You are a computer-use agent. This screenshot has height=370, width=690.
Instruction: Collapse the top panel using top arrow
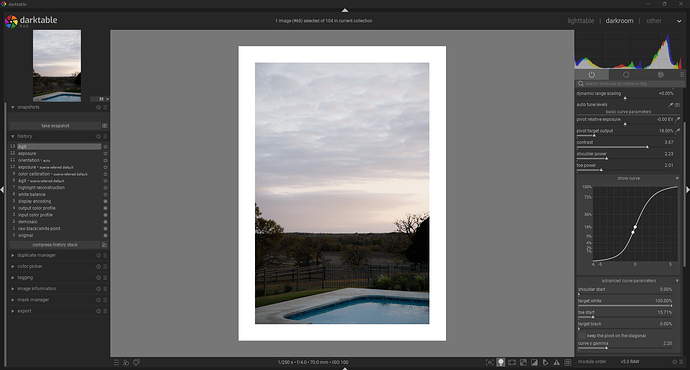pyautogui.click(x=345, y=10)
